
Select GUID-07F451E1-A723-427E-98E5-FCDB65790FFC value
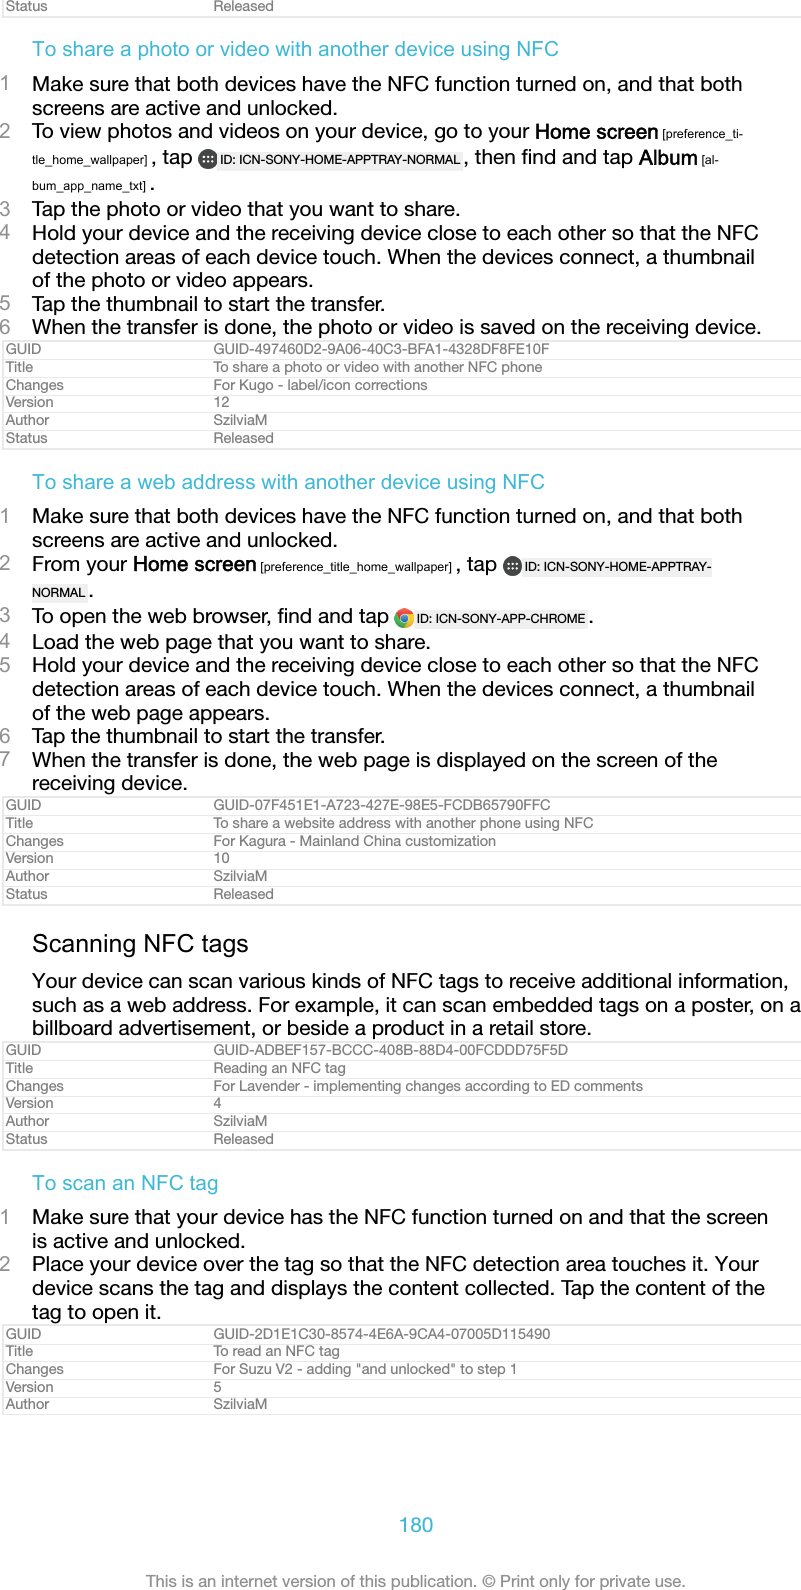(x=382, y=805)
